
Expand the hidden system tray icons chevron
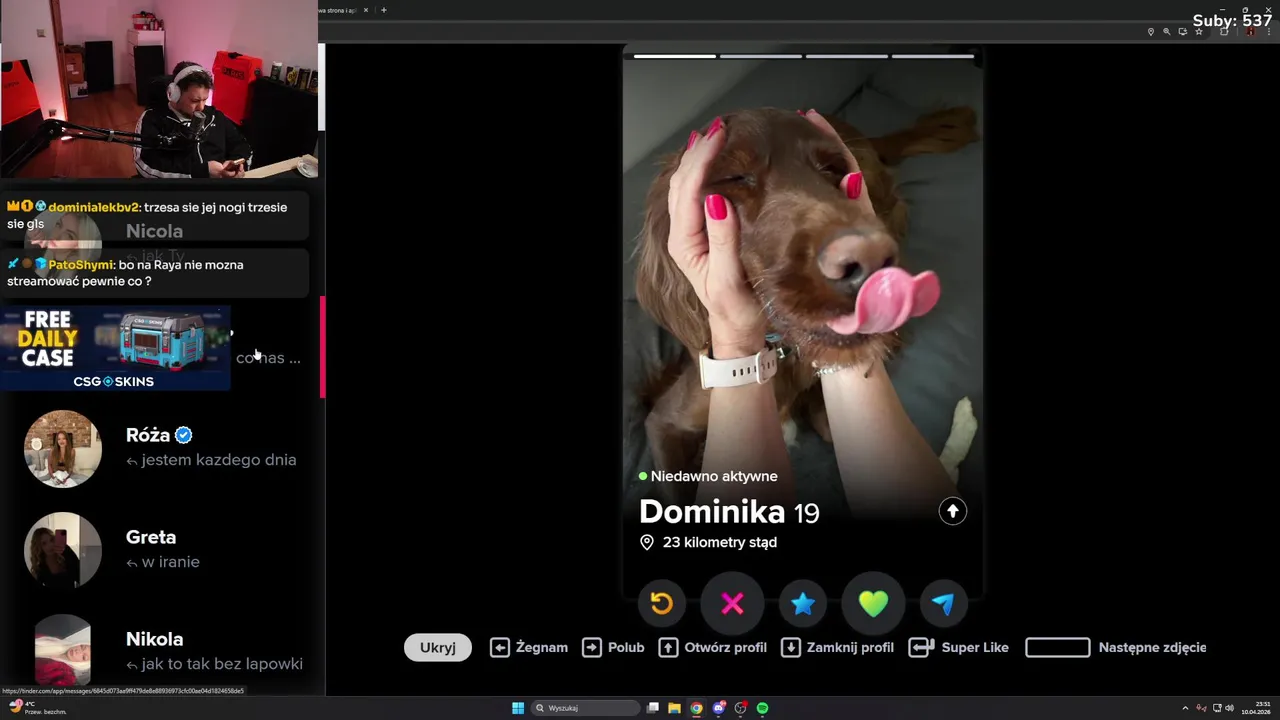(x=1186, y=708)
